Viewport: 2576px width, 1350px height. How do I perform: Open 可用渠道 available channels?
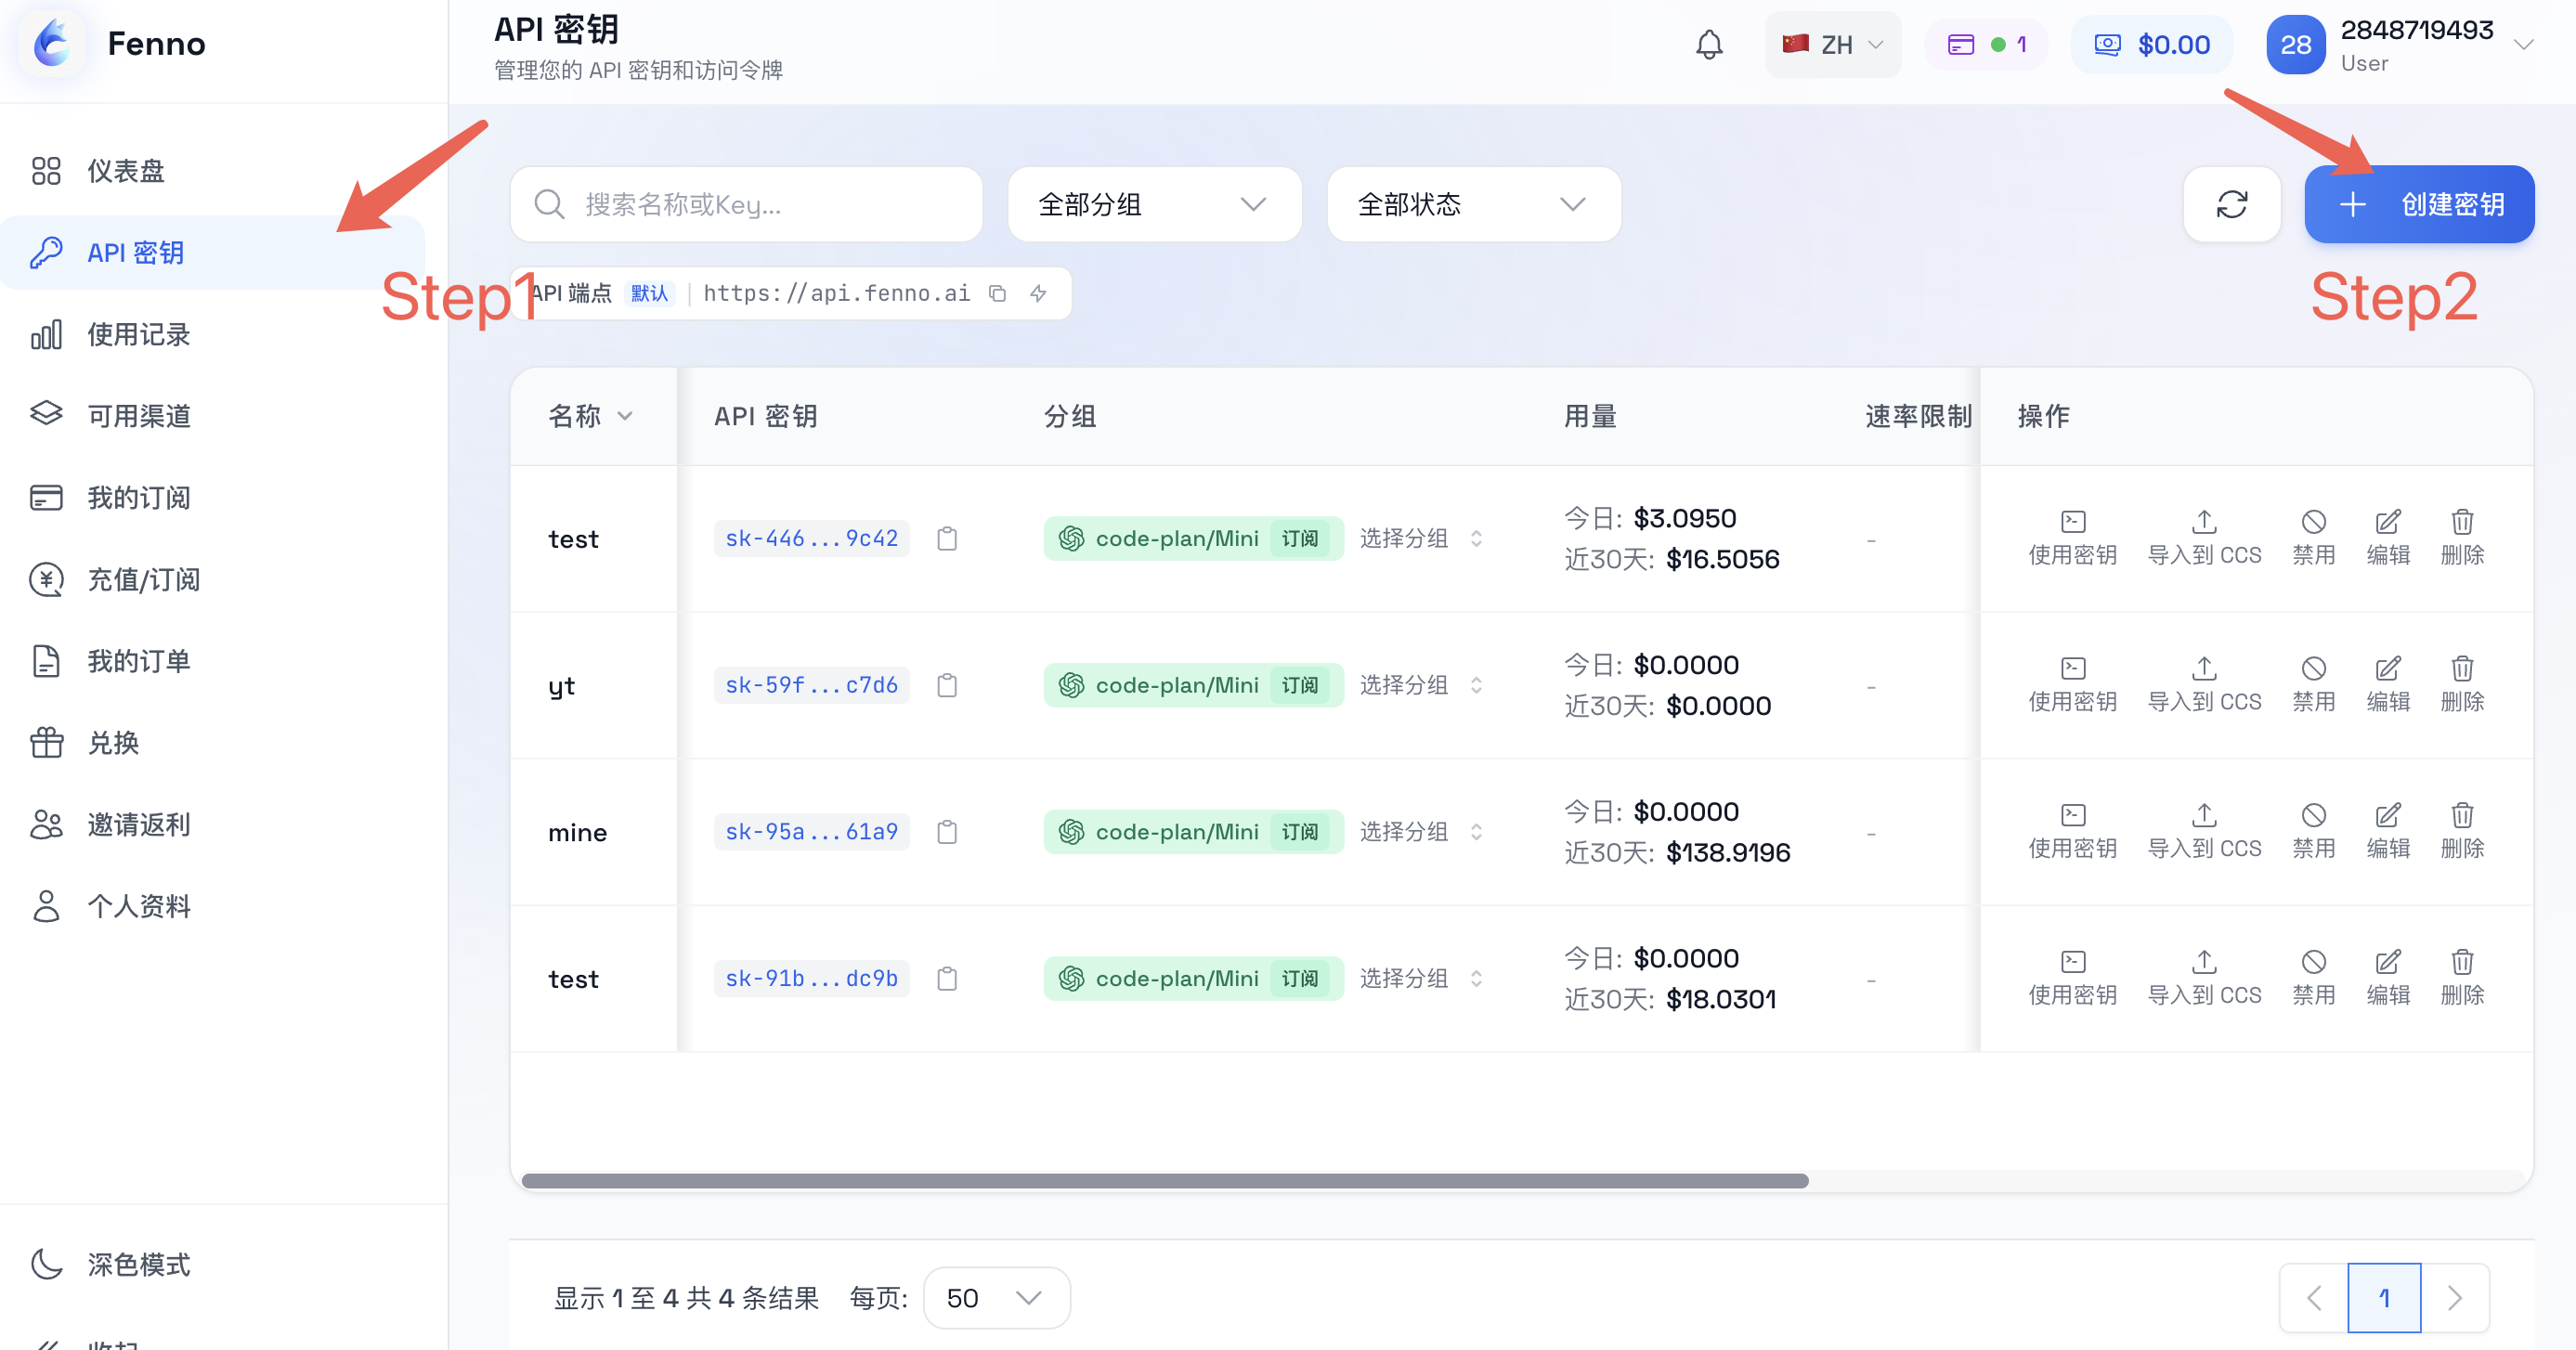coord(212,416)
